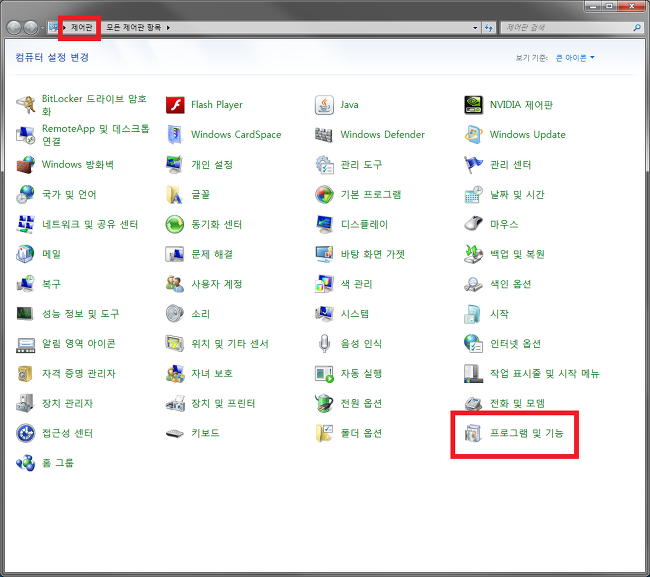Open the Windows 방화벽 icon
Viewport: 650px width, 577px height.
(26, 165)
